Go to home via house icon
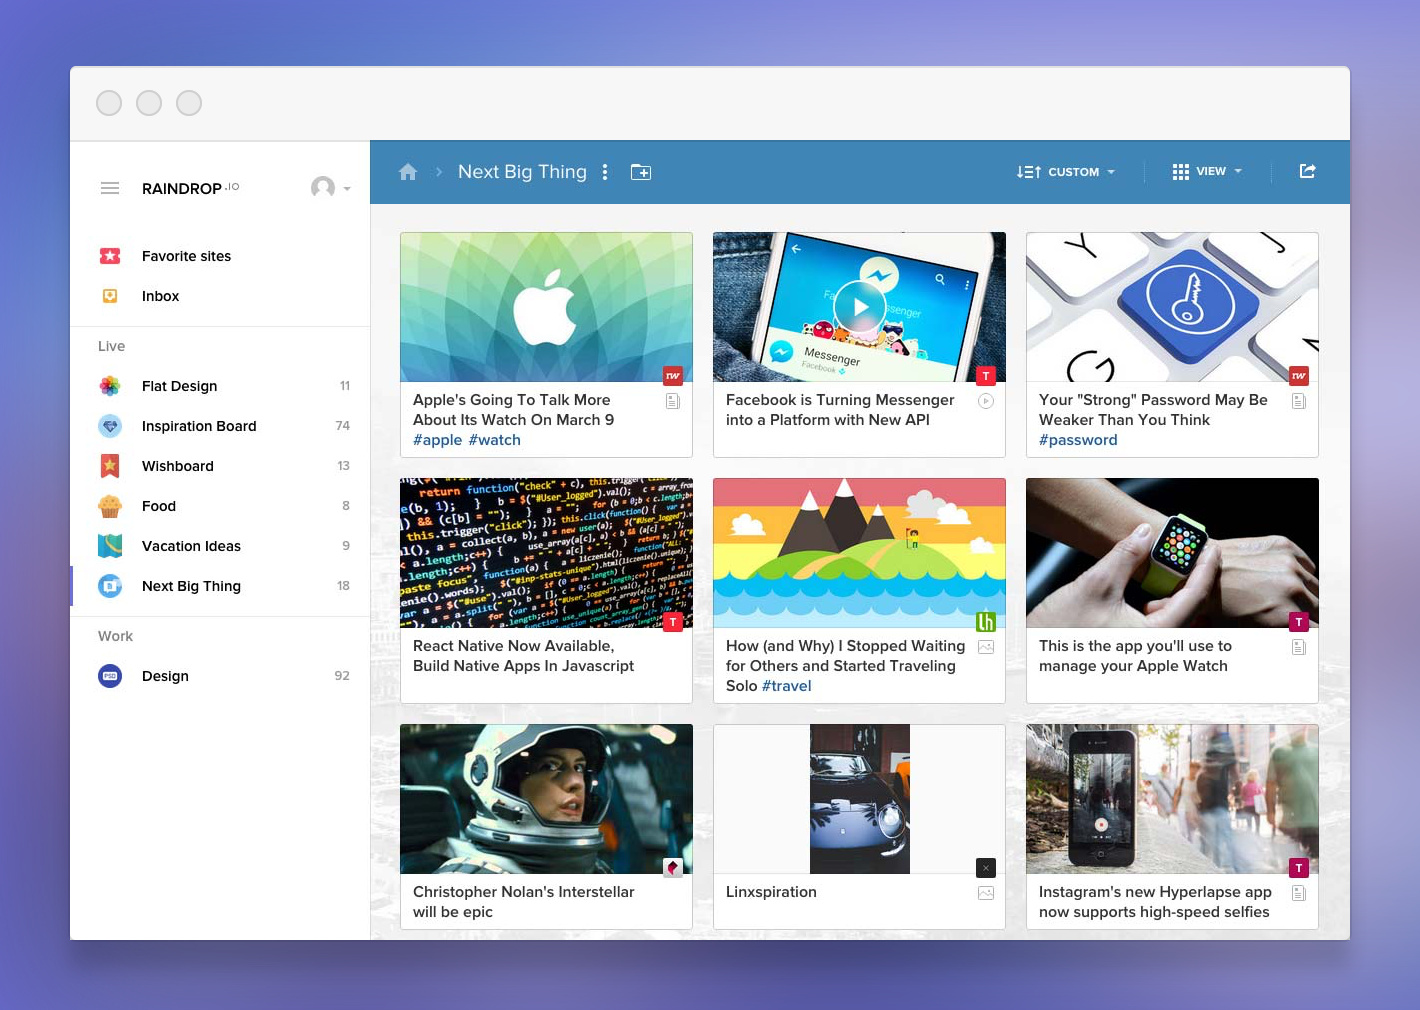The image size is (1420, 1010). click(408, 172)
